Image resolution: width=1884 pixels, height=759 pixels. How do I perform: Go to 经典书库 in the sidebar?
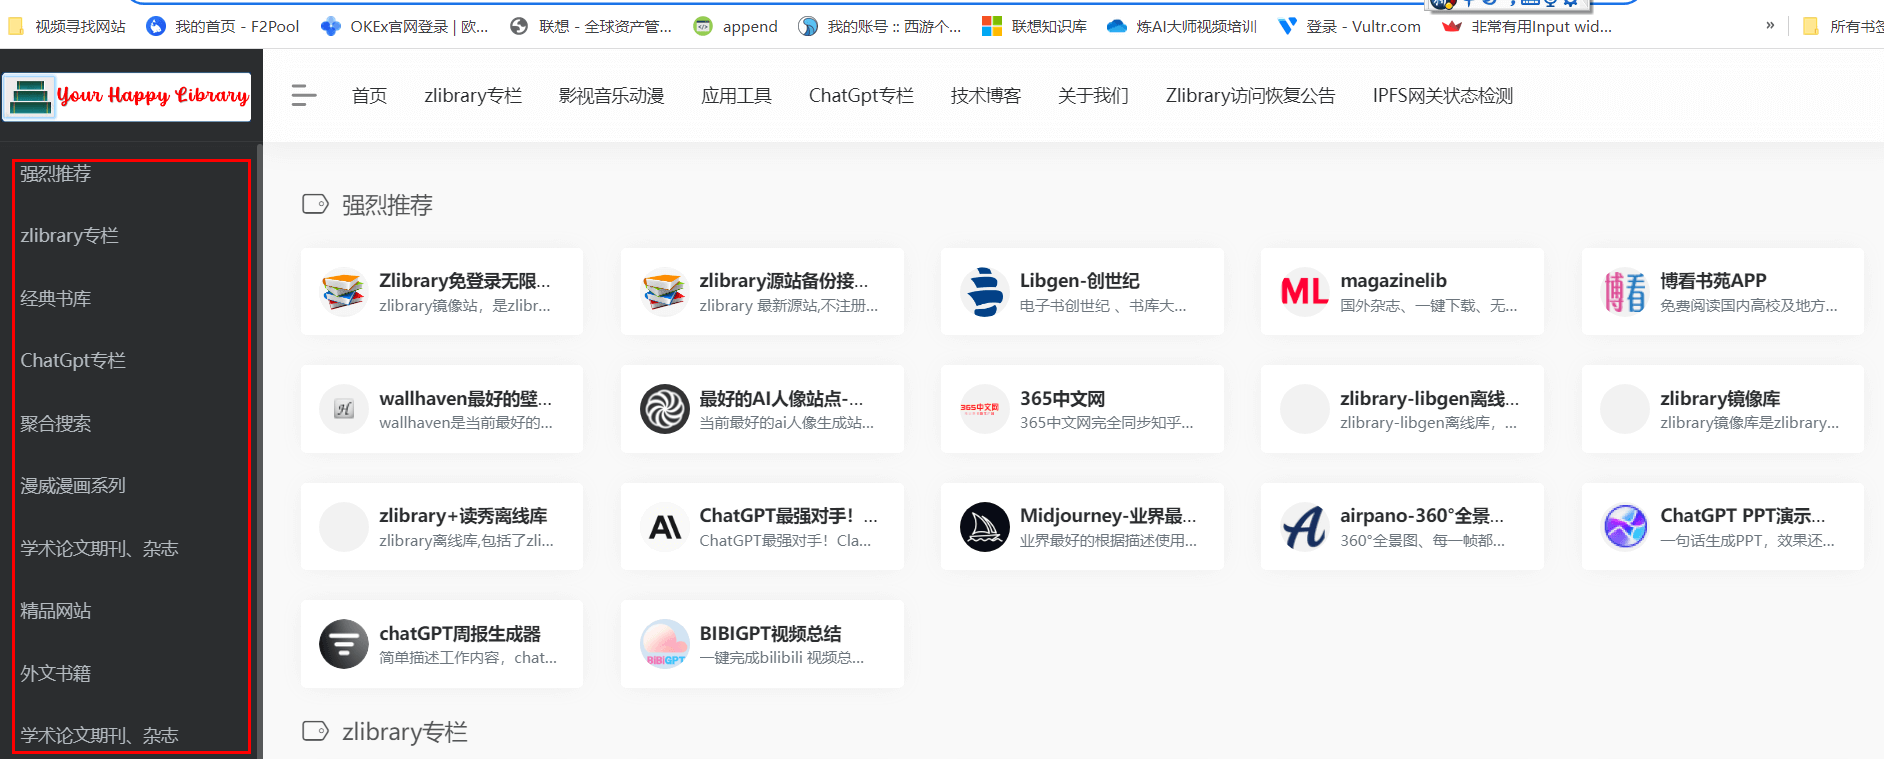56,299
